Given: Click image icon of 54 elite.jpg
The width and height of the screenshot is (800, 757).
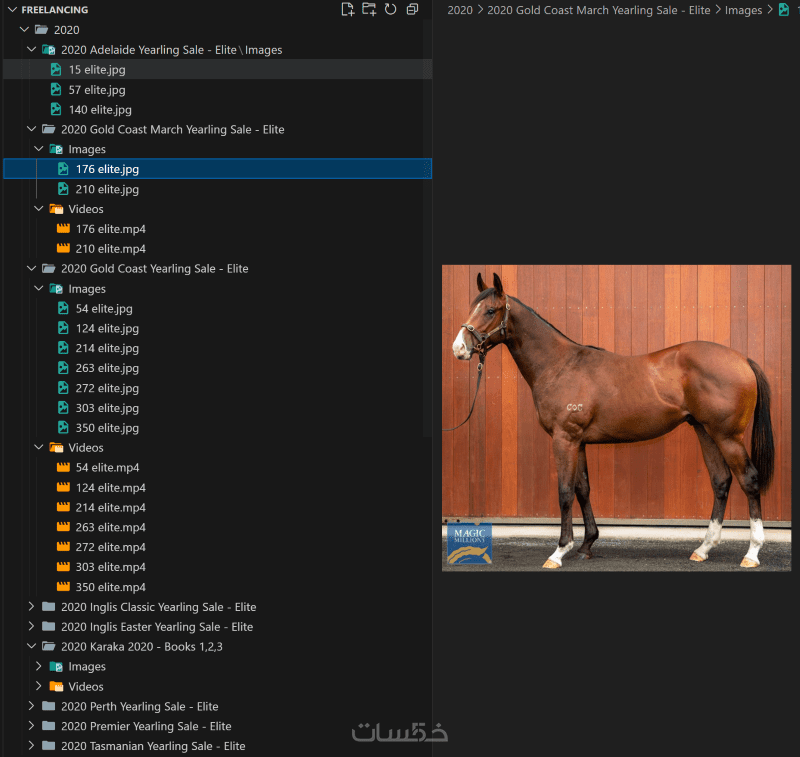Looking at the screenshot, I should point(63,308).
